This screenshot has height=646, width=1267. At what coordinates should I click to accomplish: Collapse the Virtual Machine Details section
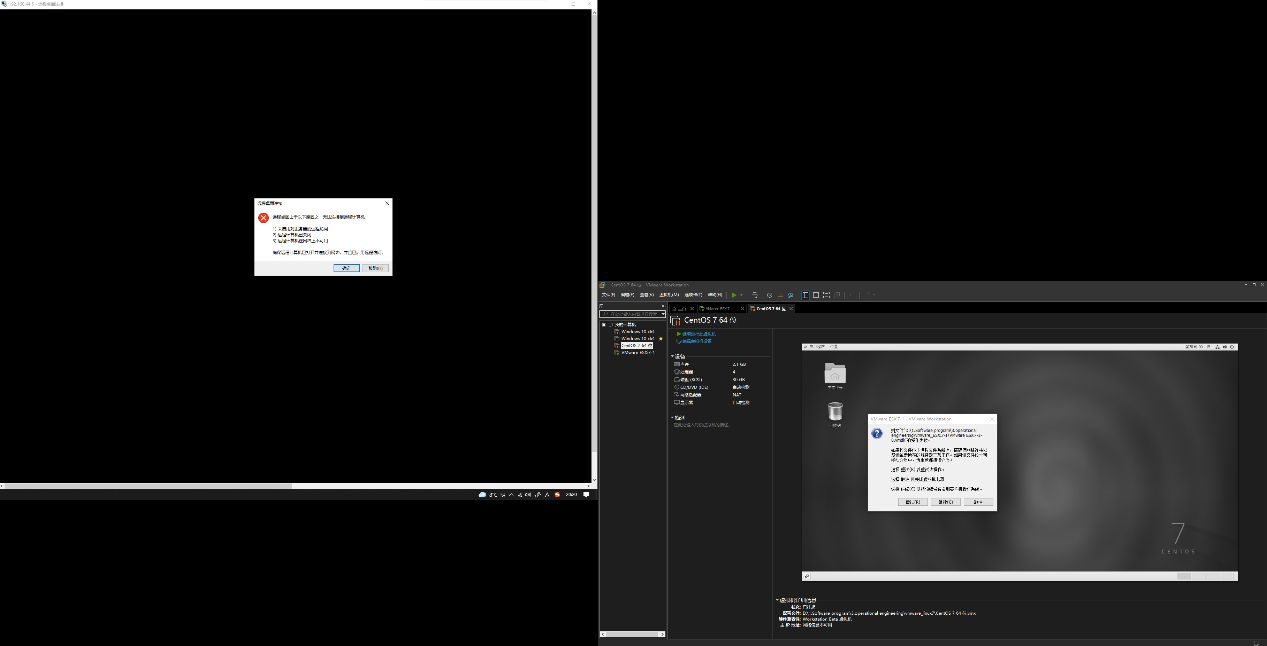pyautogui.click(x=777, y=600)
